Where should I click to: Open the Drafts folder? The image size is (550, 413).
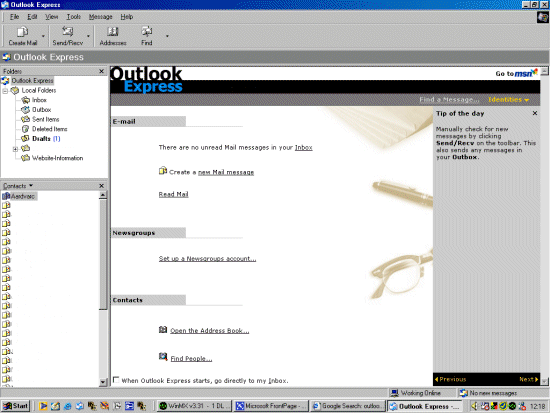[x=41, y=139]
